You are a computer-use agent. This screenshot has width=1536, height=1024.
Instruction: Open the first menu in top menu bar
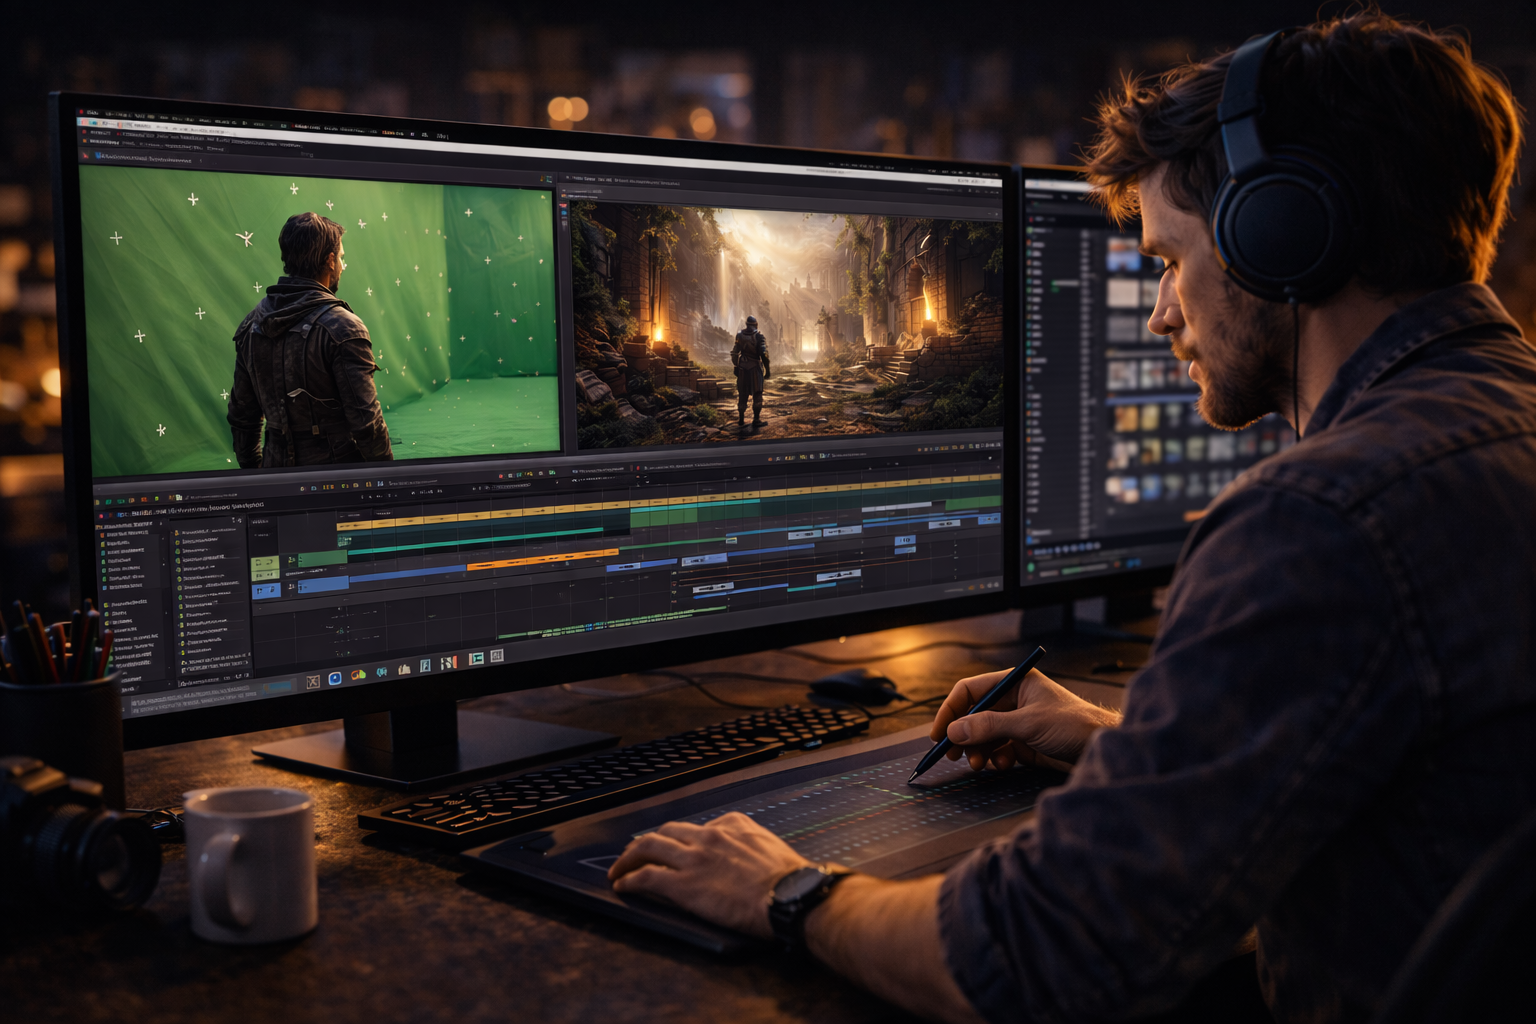92,113
